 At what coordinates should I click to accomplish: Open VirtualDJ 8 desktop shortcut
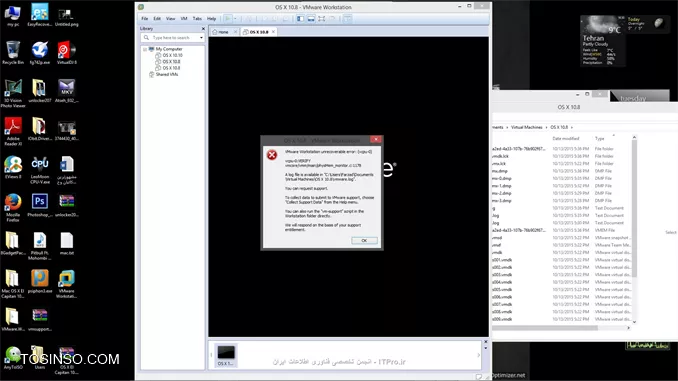click(x=66, y=53)
